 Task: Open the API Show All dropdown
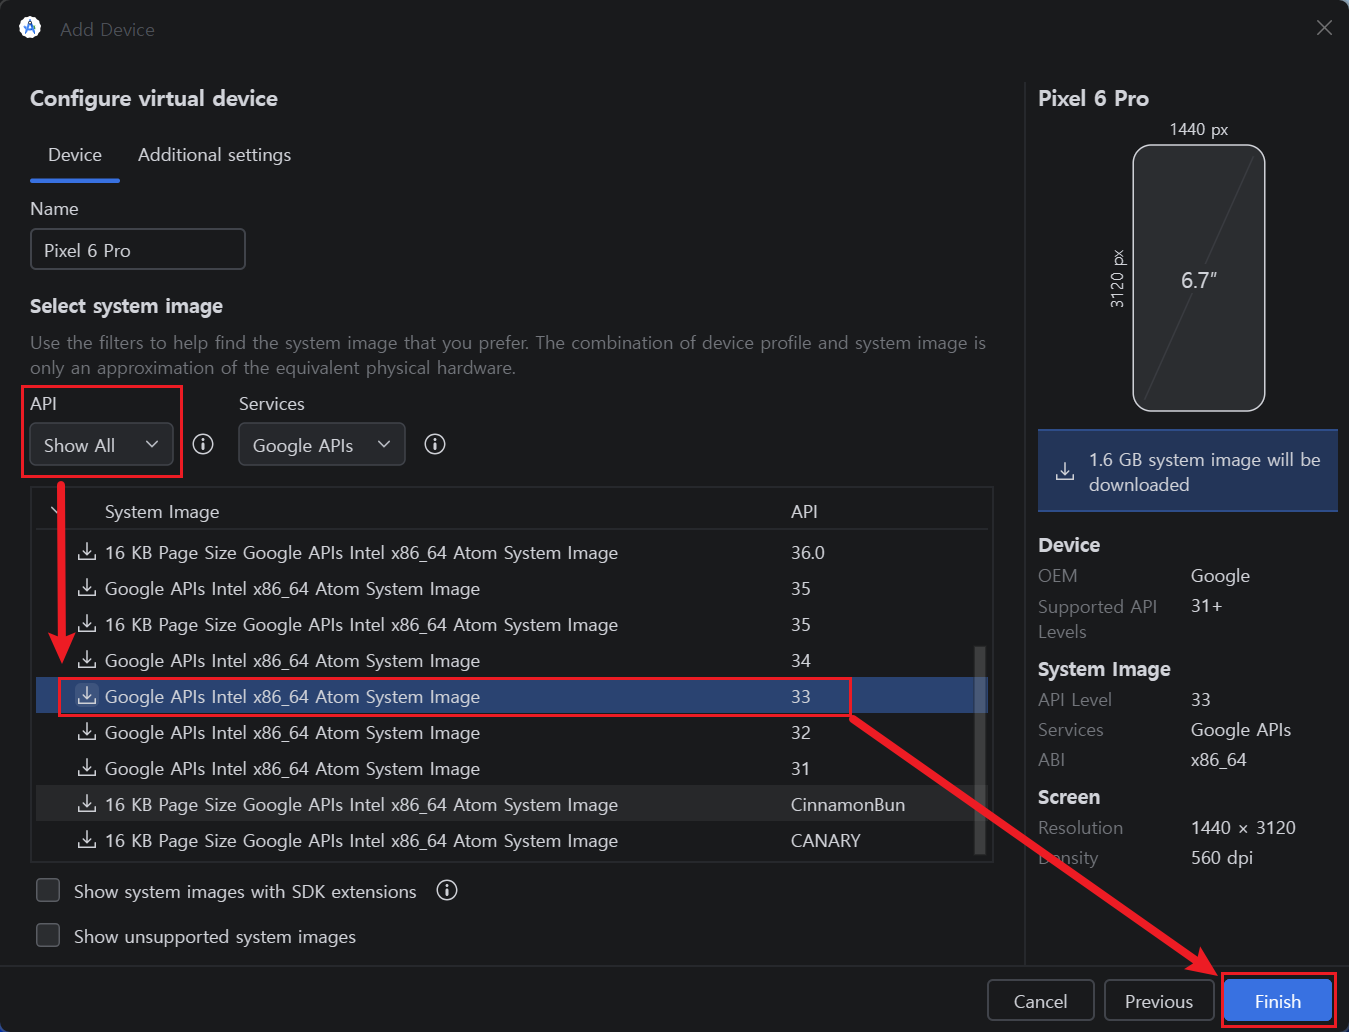tap(102, 445)
